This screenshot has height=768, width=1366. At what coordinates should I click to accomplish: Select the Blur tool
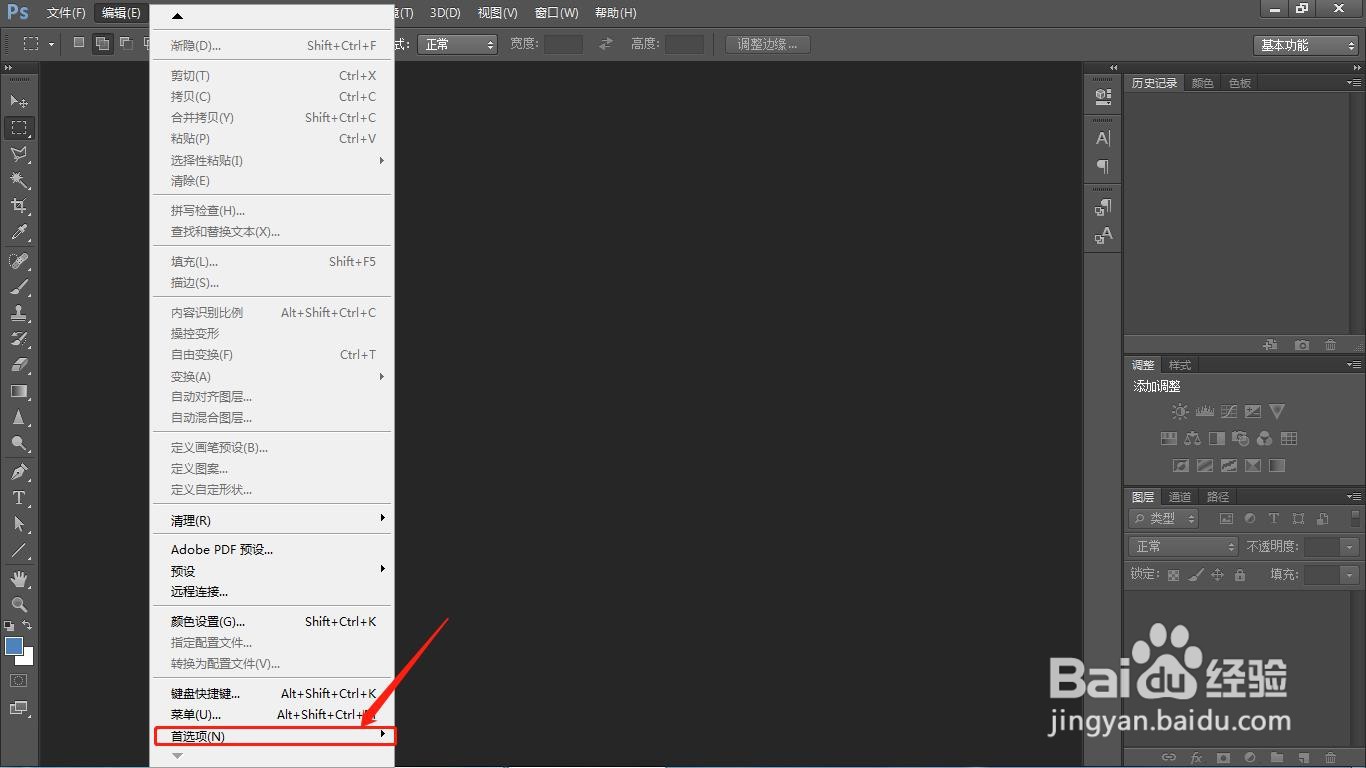(19, 418)
